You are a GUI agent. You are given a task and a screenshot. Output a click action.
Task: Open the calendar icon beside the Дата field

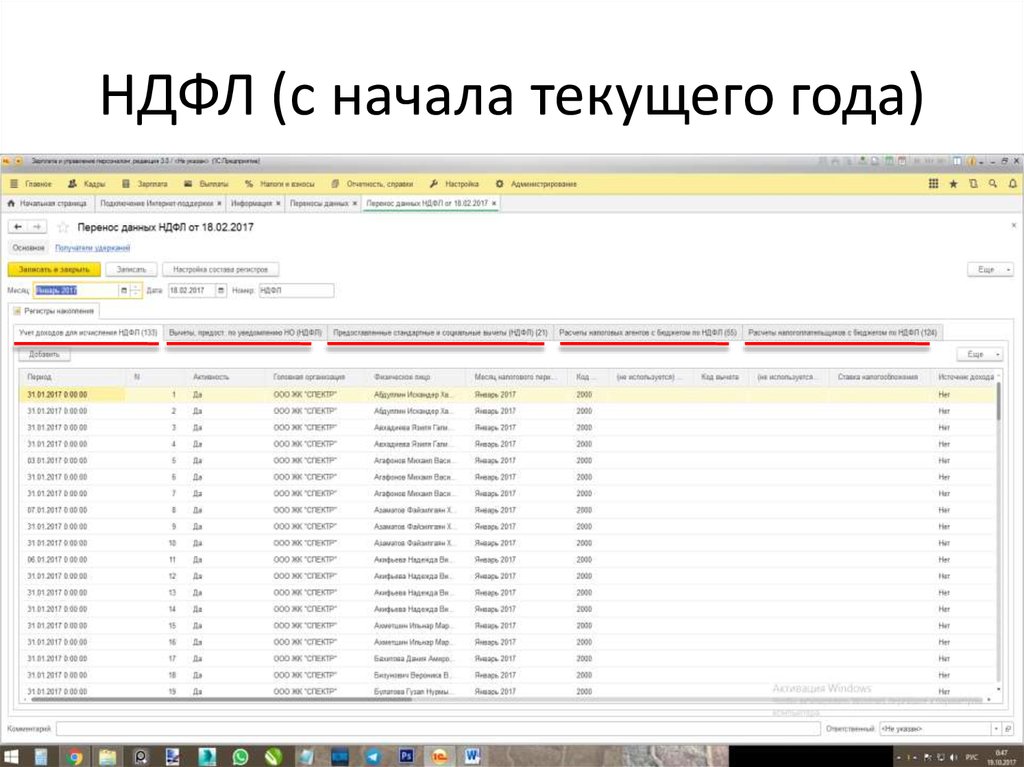click(x=220, y=289)
